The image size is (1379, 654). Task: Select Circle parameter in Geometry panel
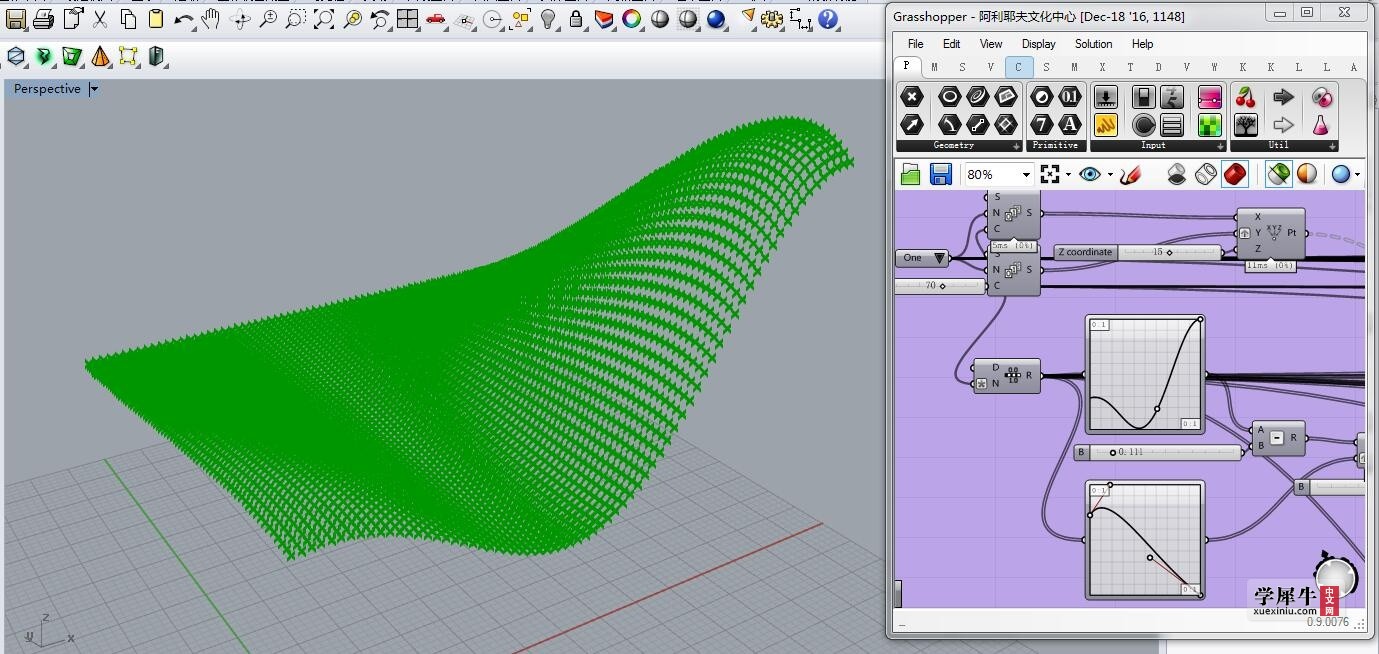[949, 97]
